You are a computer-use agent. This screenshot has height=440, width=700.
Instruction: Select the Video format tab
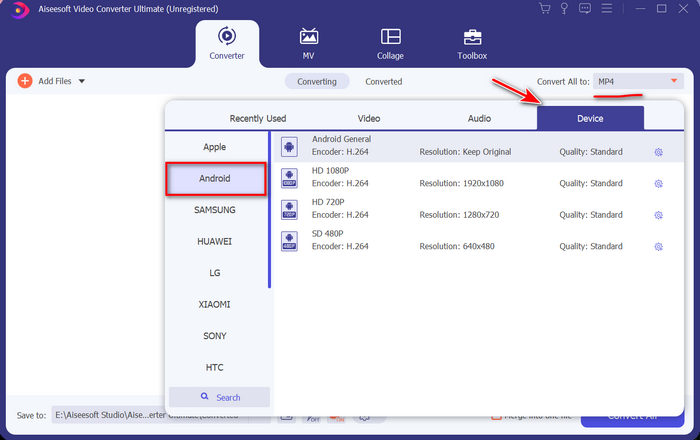[369, 118]
